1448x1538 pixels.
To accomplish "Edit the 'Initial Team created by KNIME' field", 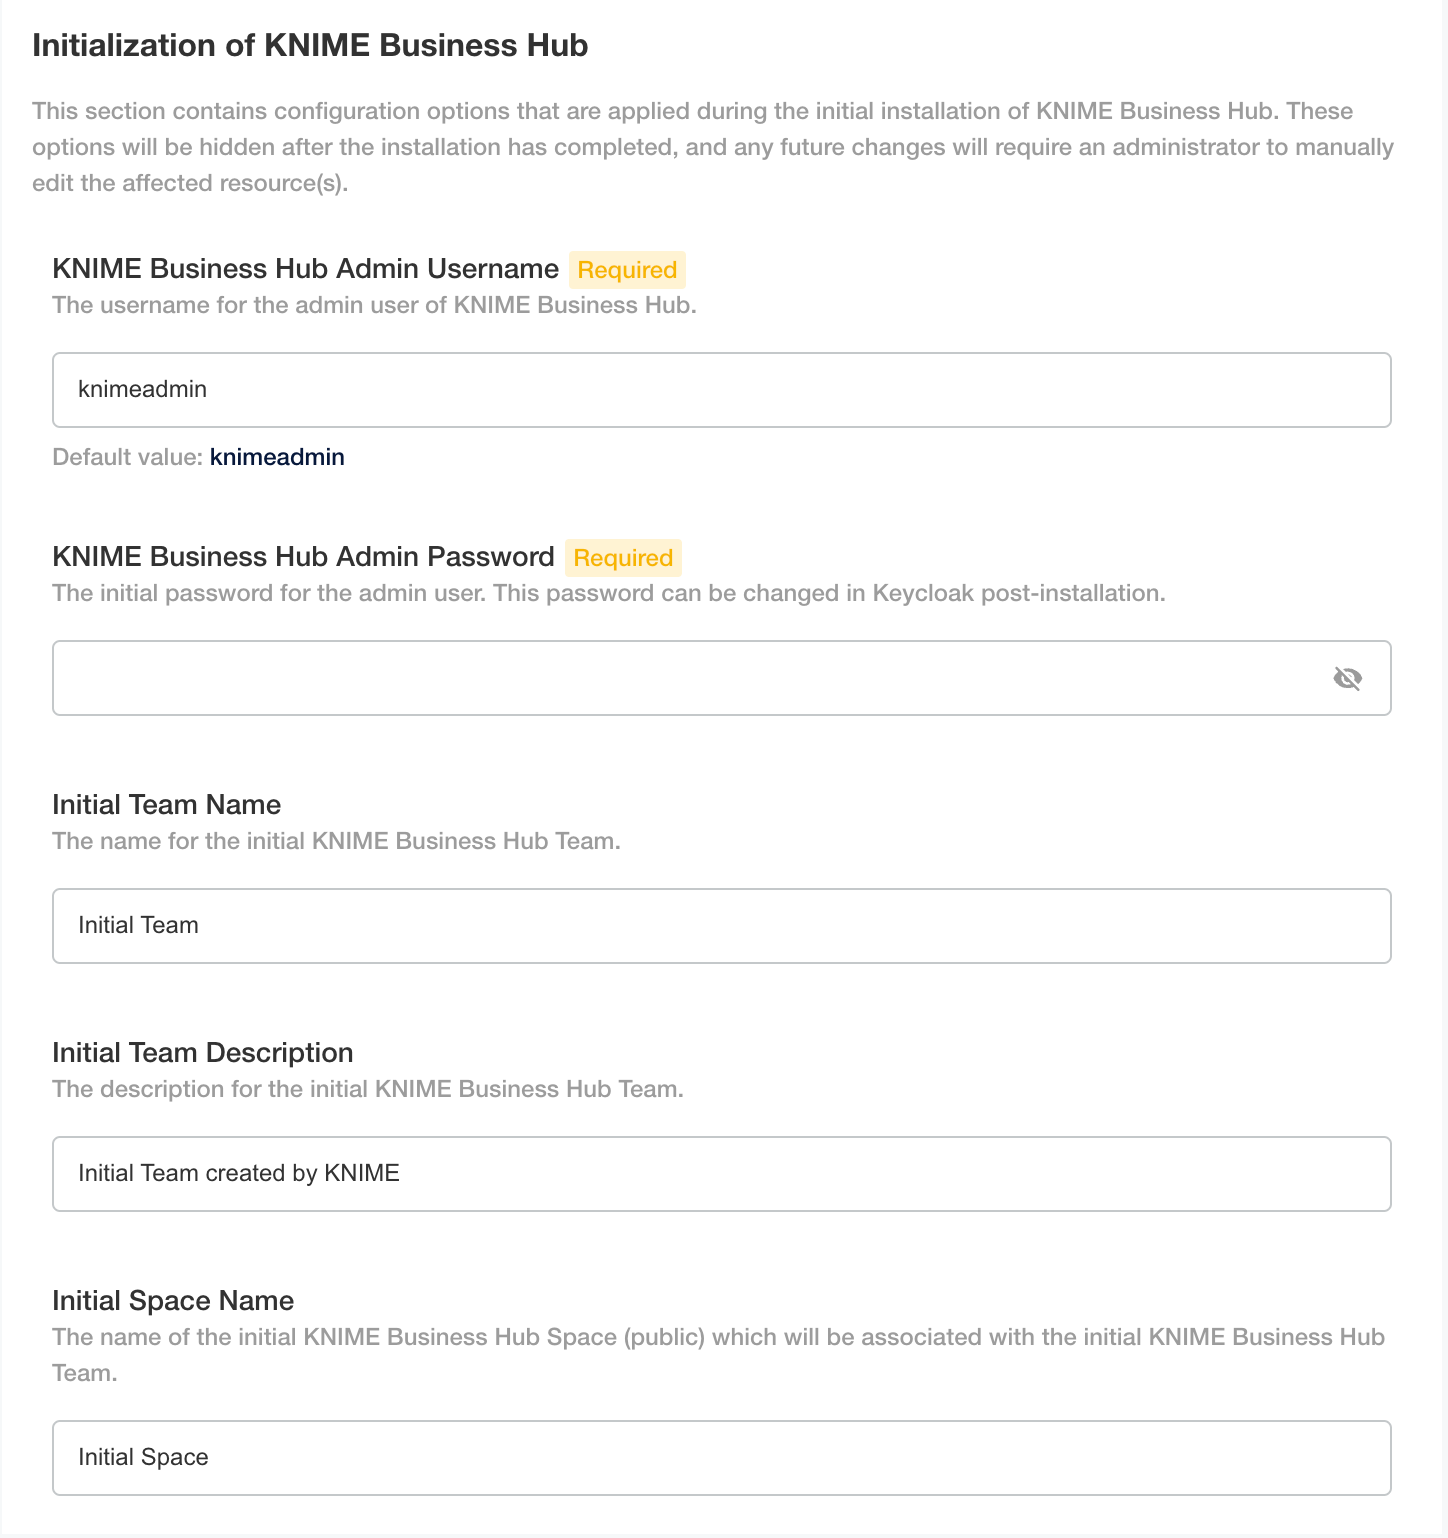I will click(721, 1174).
